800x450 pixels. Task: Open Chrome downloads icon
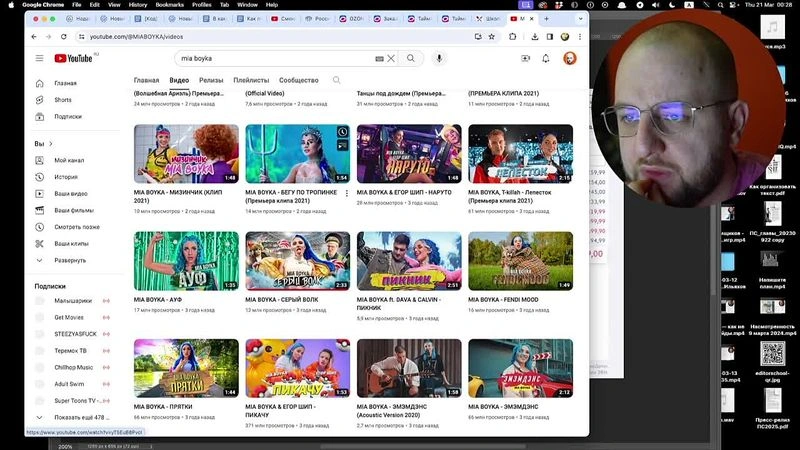tap(535, 37)
